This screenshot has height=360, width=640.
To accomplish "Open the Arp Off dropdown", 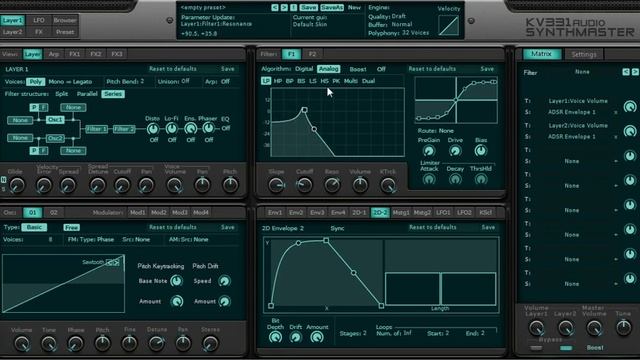I will click(225, 81).
